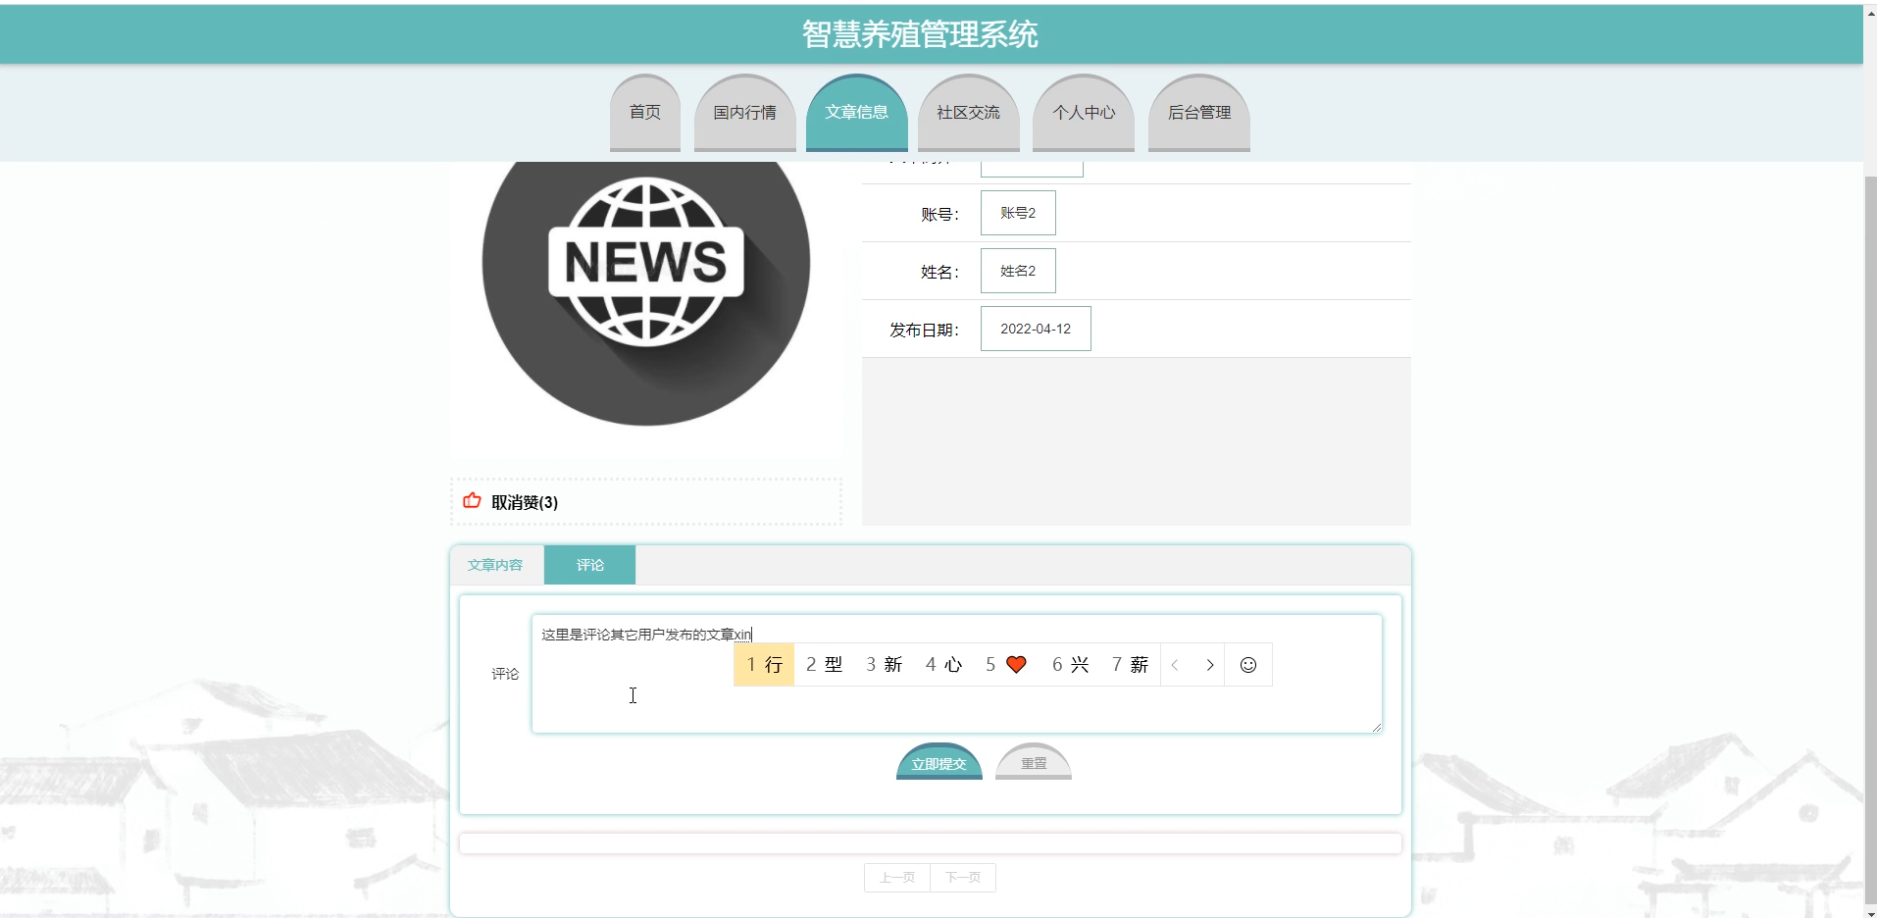Choose the red heart emoji candidate

point(1007,665)
